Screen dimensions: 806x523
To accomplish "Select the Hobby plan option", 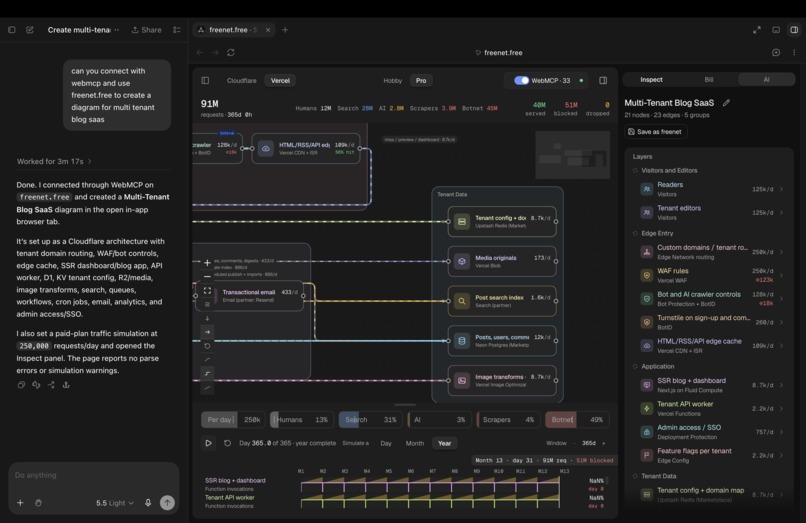I will (392, 80).
